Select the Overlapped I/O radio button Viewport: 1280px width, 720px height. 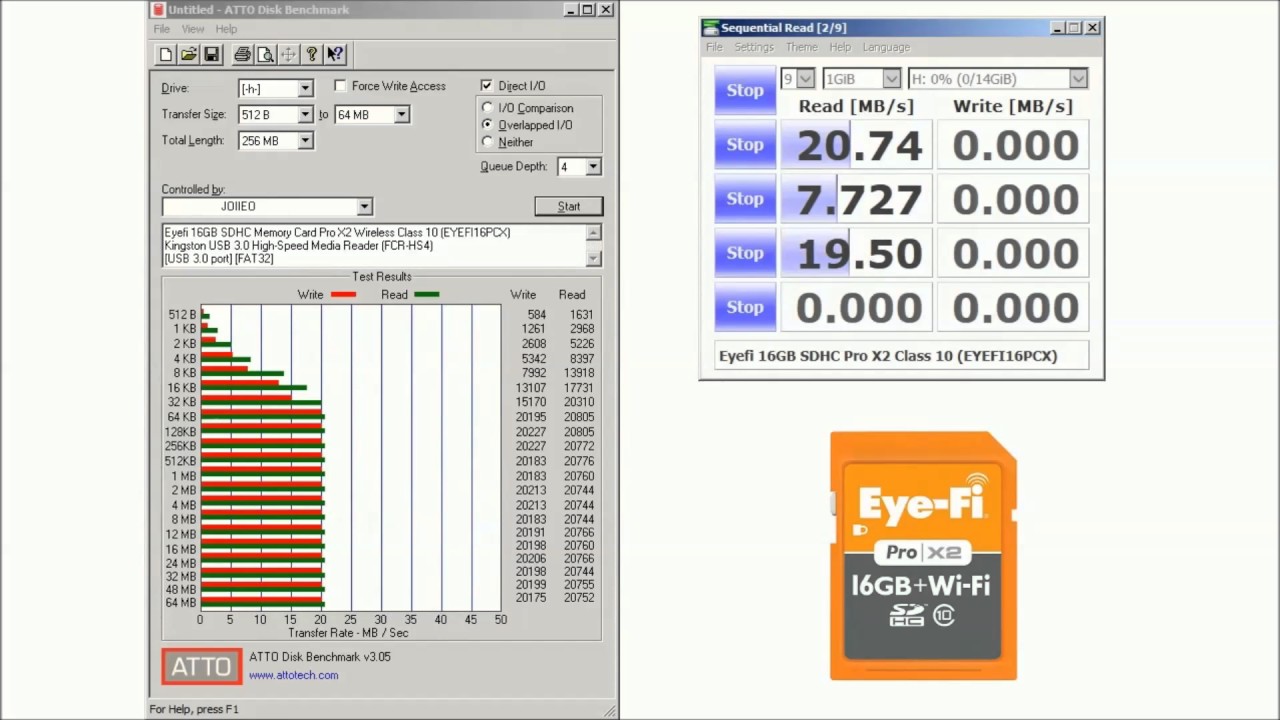click(x=488, y=125)
